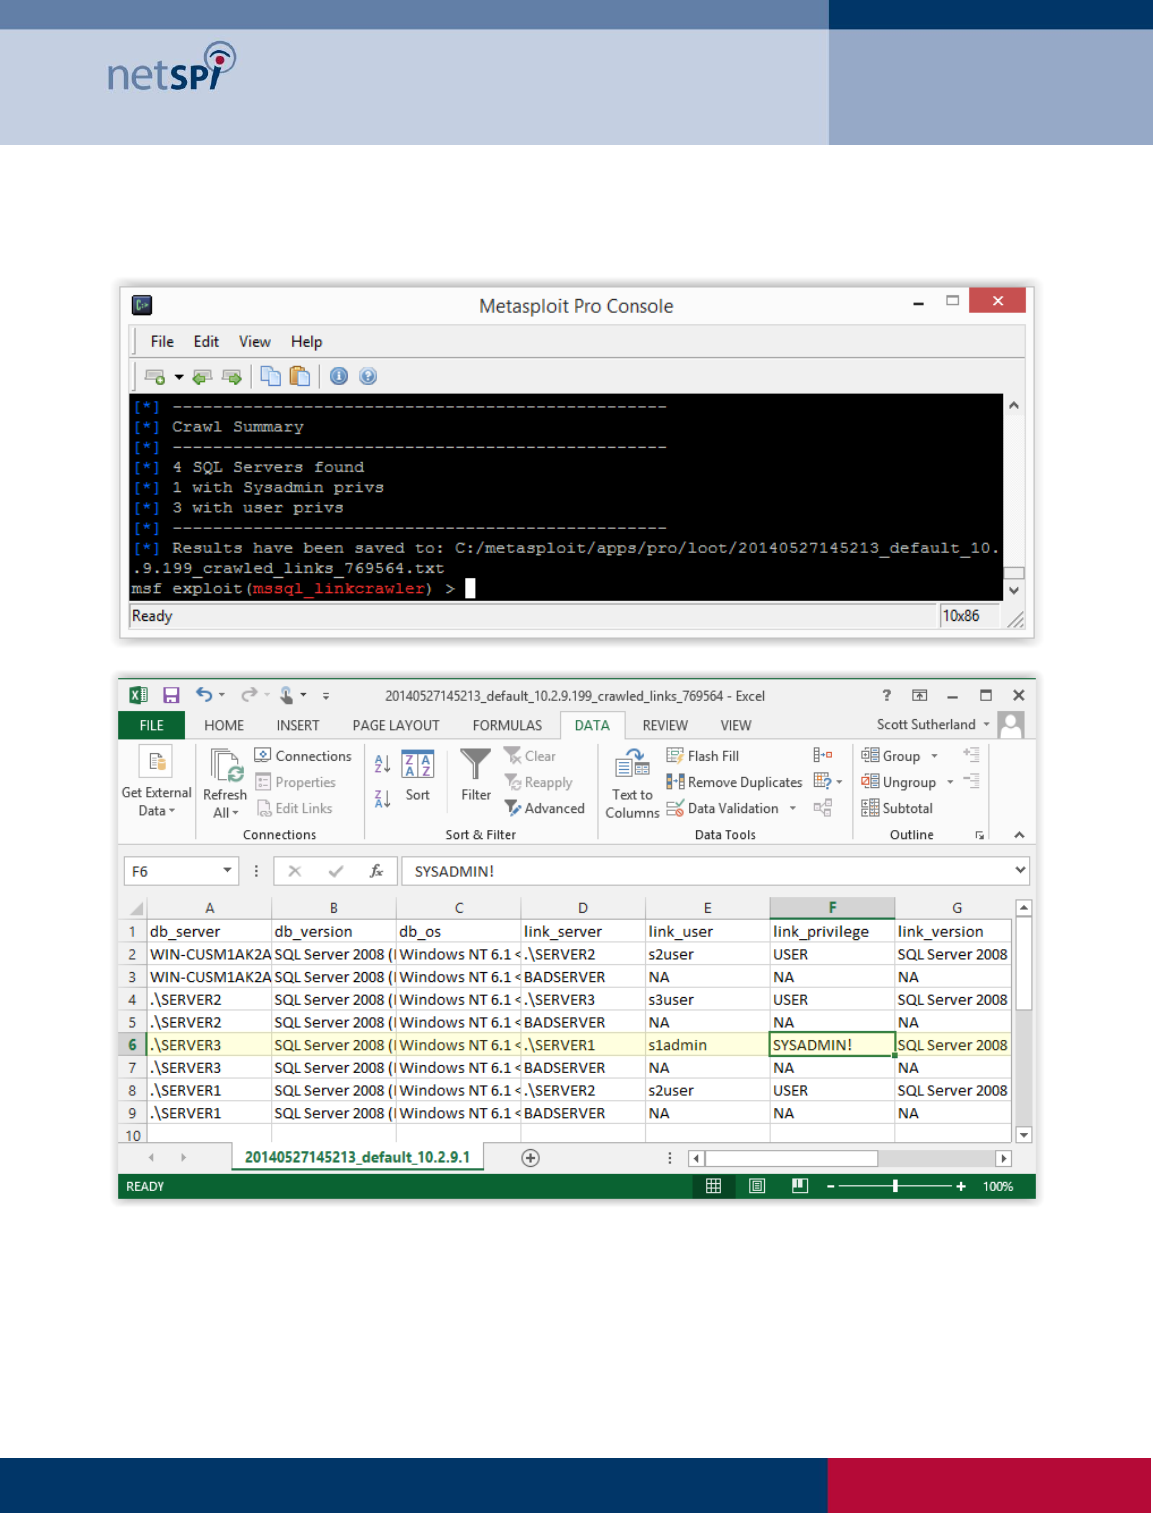Image resolution: width=1153 pixels, height=1513 pixels.
Task: Open the Excel FILE tab
Action: tap(152, 725)
